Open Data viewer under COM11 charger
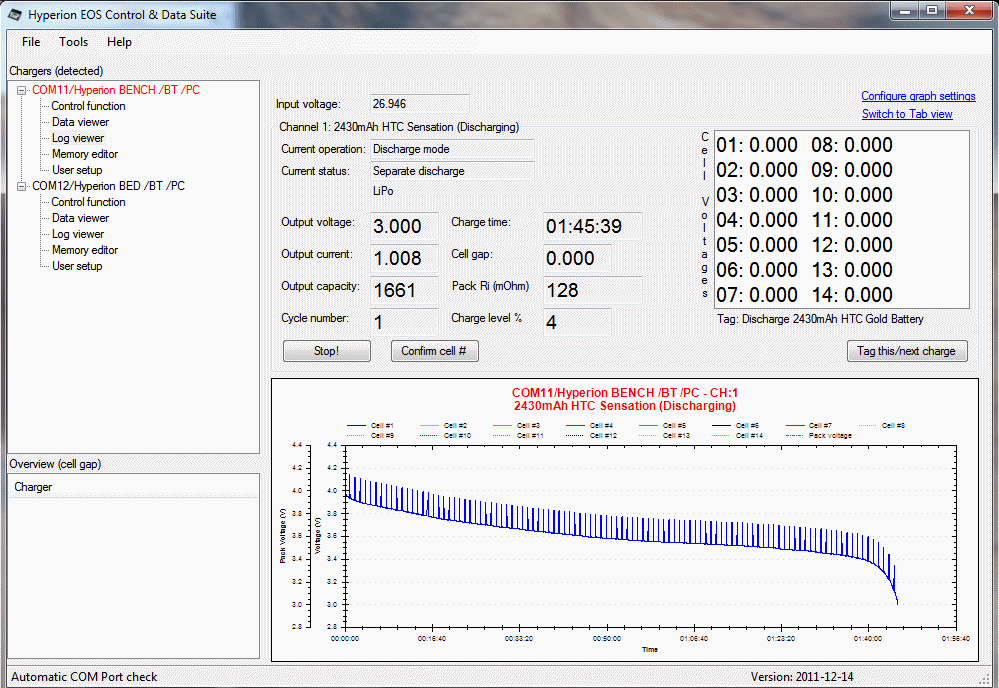This screenshot has height=688, width=999. pyautogui.click(x=80, y=122)
